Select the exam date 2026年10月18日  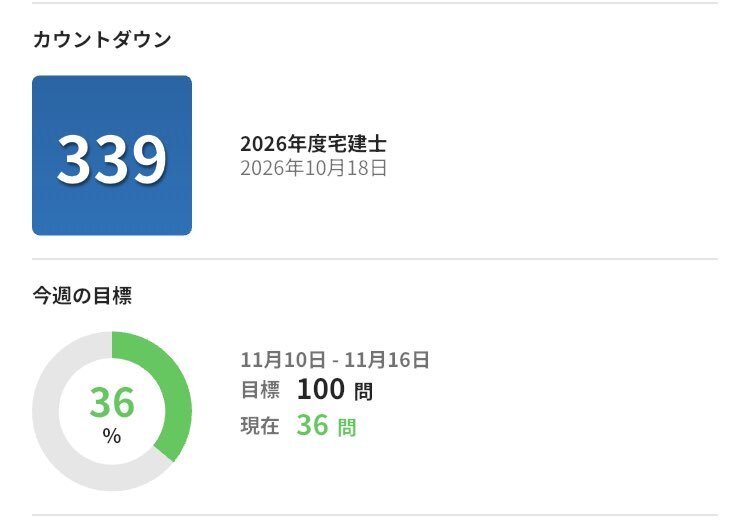313,168
